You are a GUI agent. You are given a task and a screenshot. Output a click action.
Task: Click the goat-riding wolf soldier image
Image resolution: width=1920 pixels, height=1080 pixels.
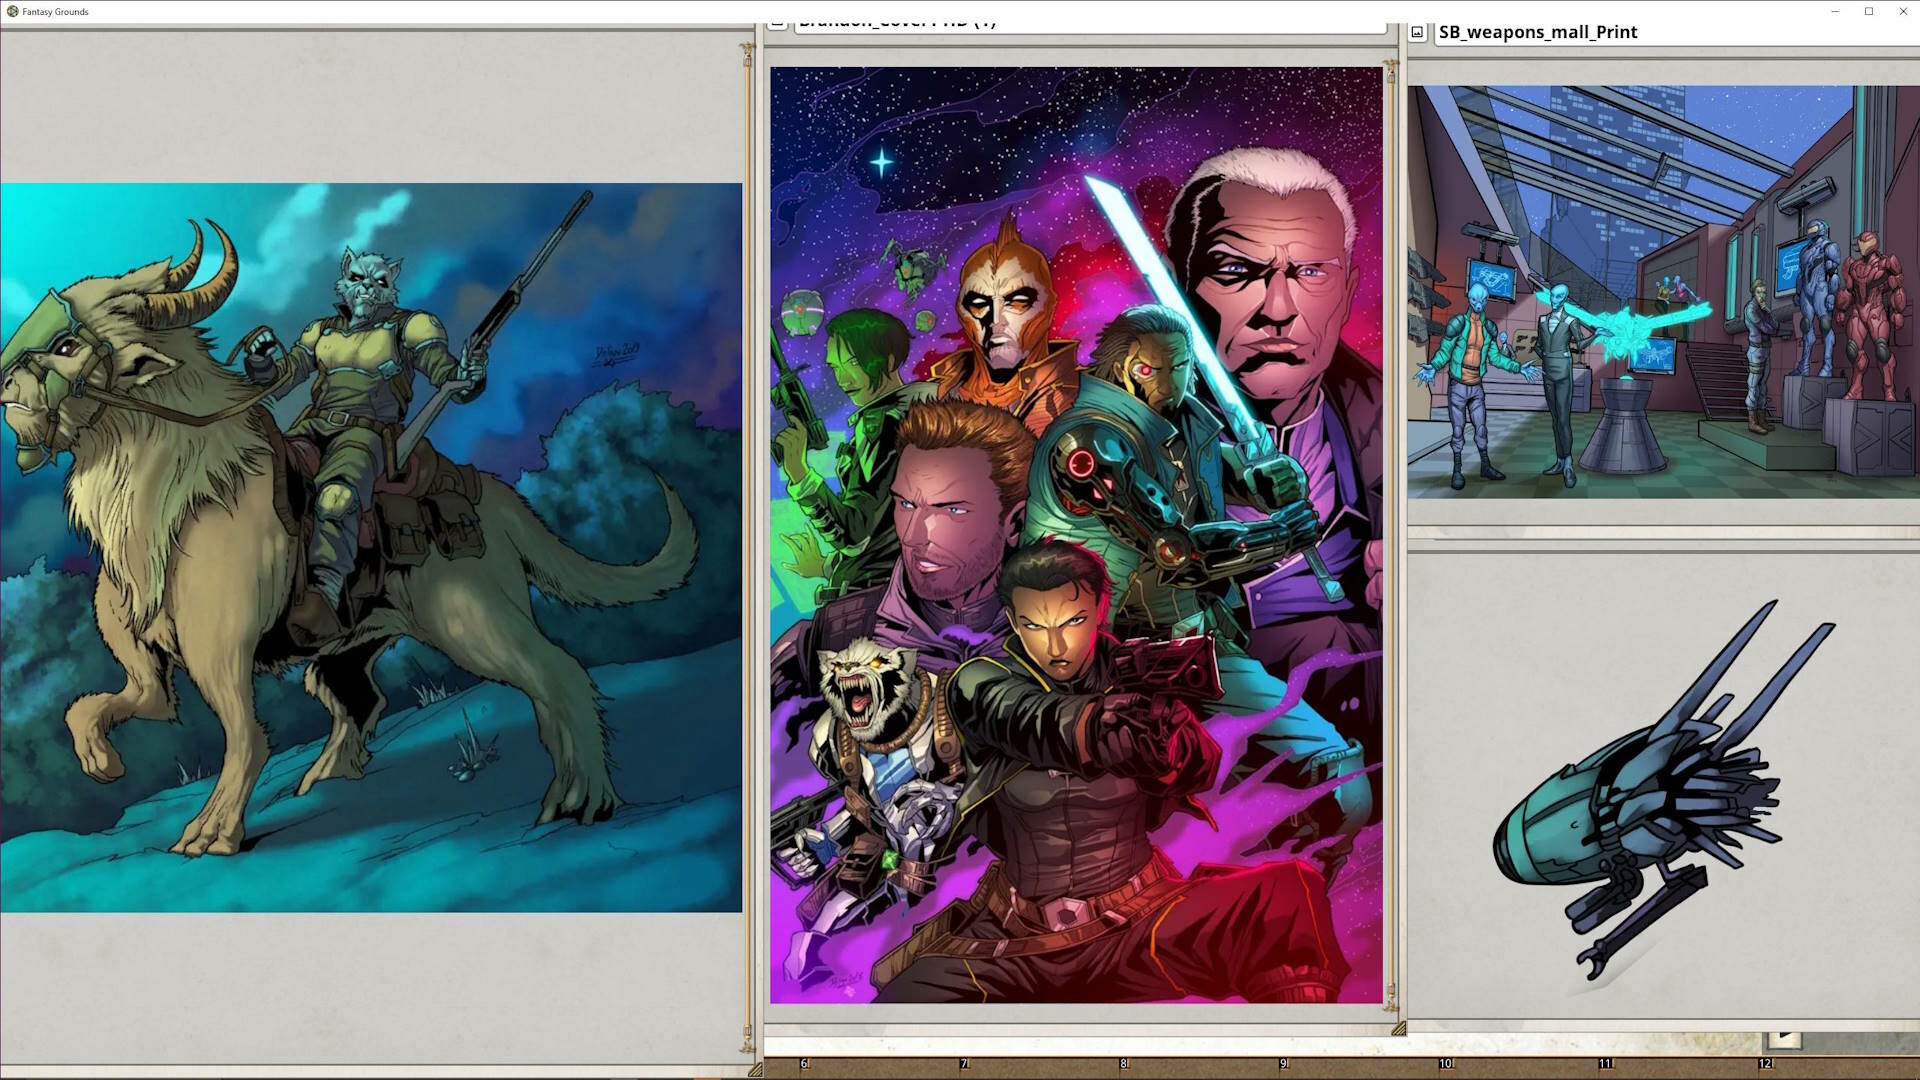[370, 547]
